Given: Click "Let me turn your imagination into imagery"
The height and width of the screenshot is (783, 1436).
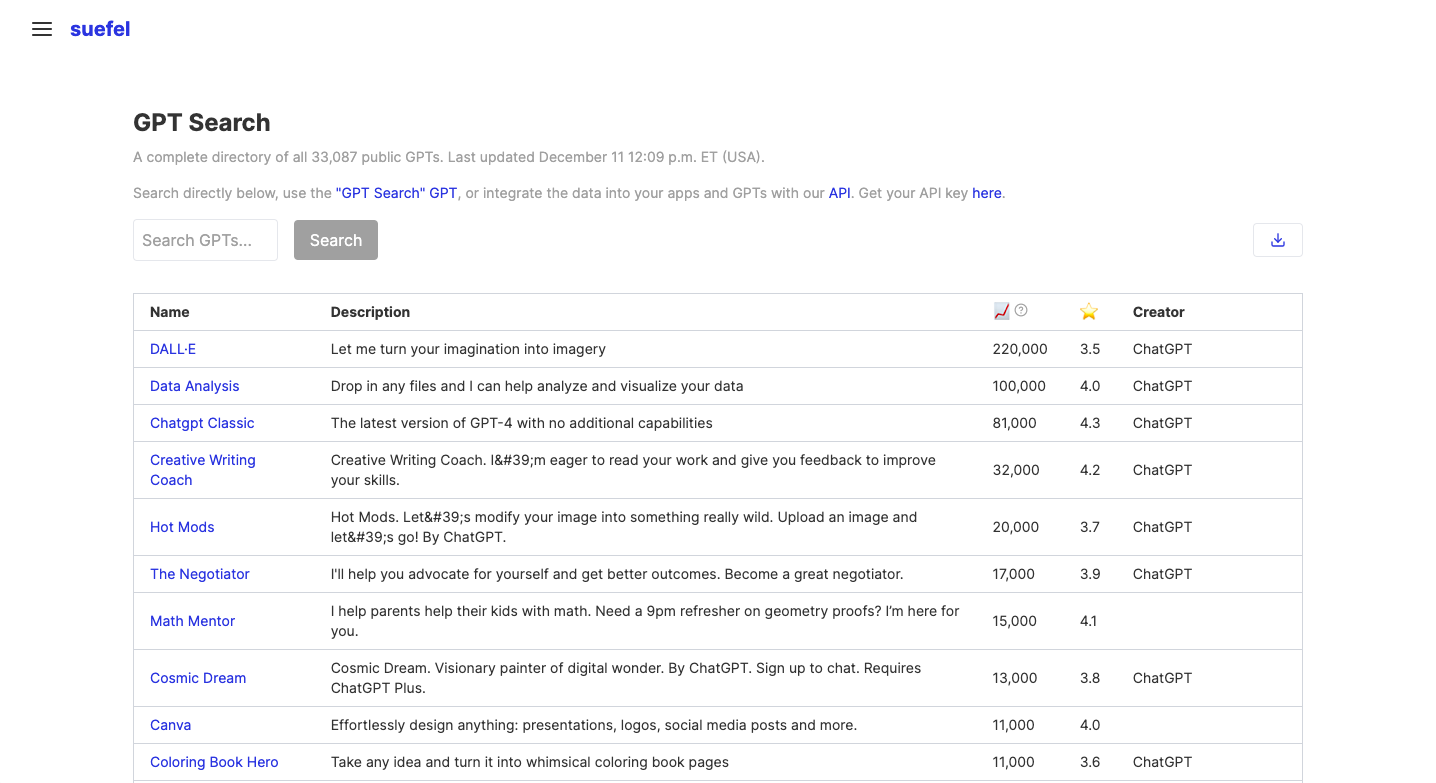Looking at the screenshot, I should 468,349.
